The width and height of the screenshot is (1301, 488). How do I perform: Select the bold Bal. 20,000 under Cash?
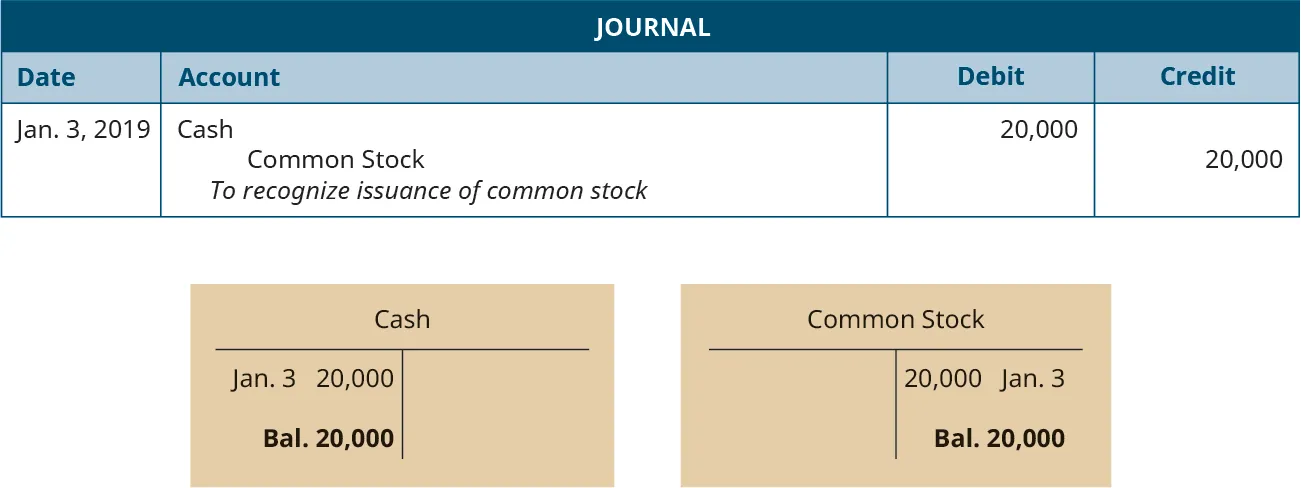(x=328, y=438)
